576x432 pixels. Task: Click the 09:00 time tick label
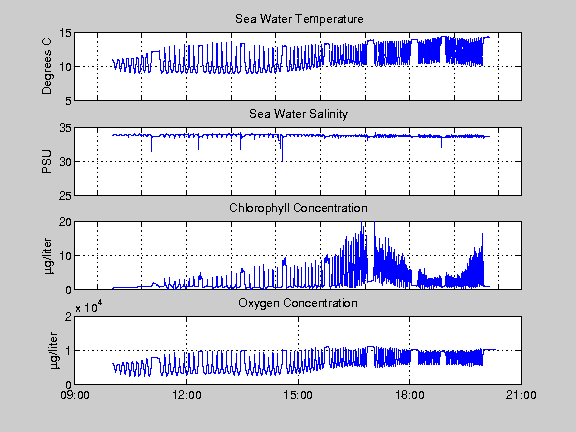click(75, 395)
